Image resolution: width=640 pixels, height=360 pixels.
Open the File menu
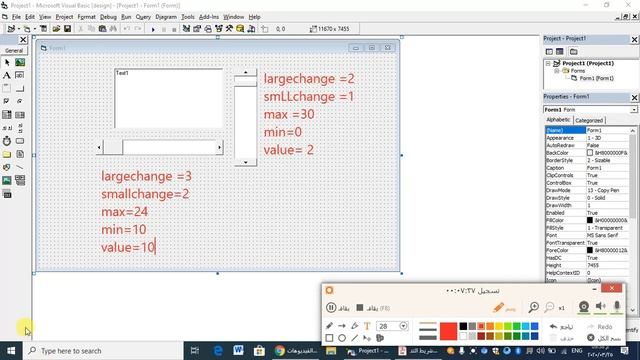[x=16, y=17]
